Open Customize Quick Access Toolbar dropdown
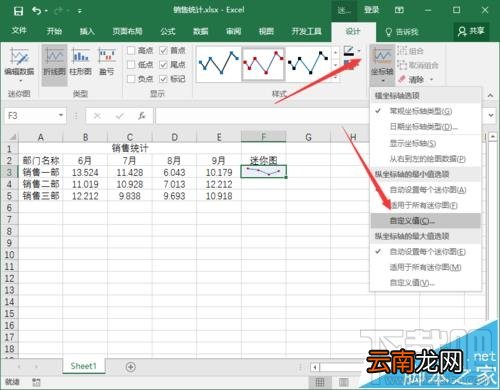 click(80, 11)
